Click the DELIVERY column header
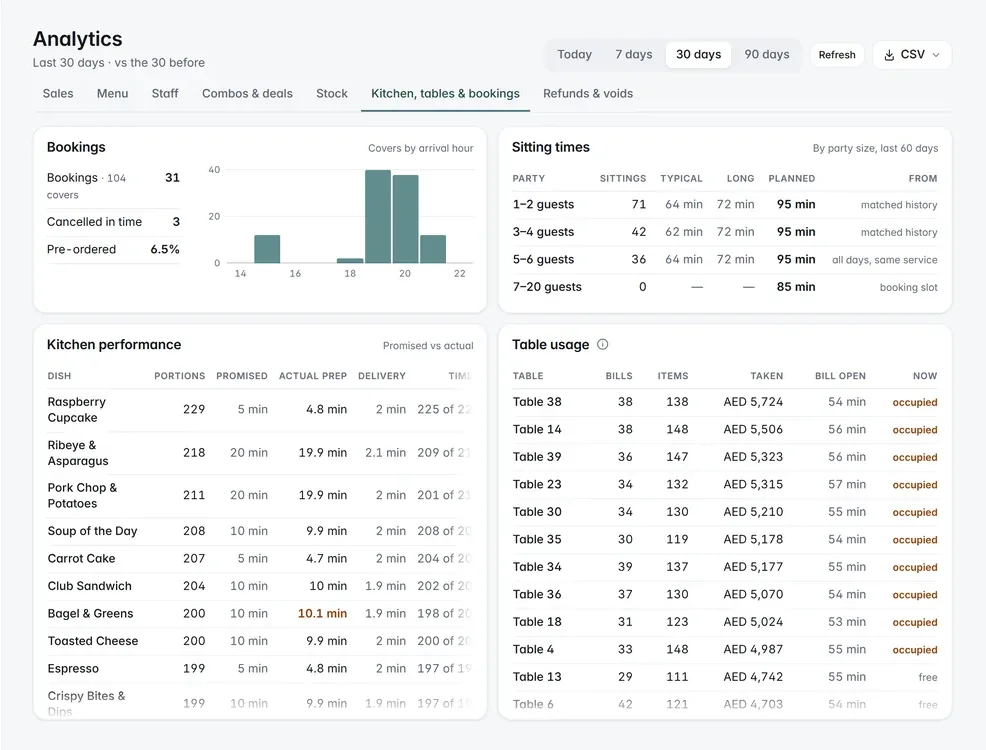The image size is (986, 750). click(x=382, y=376)
